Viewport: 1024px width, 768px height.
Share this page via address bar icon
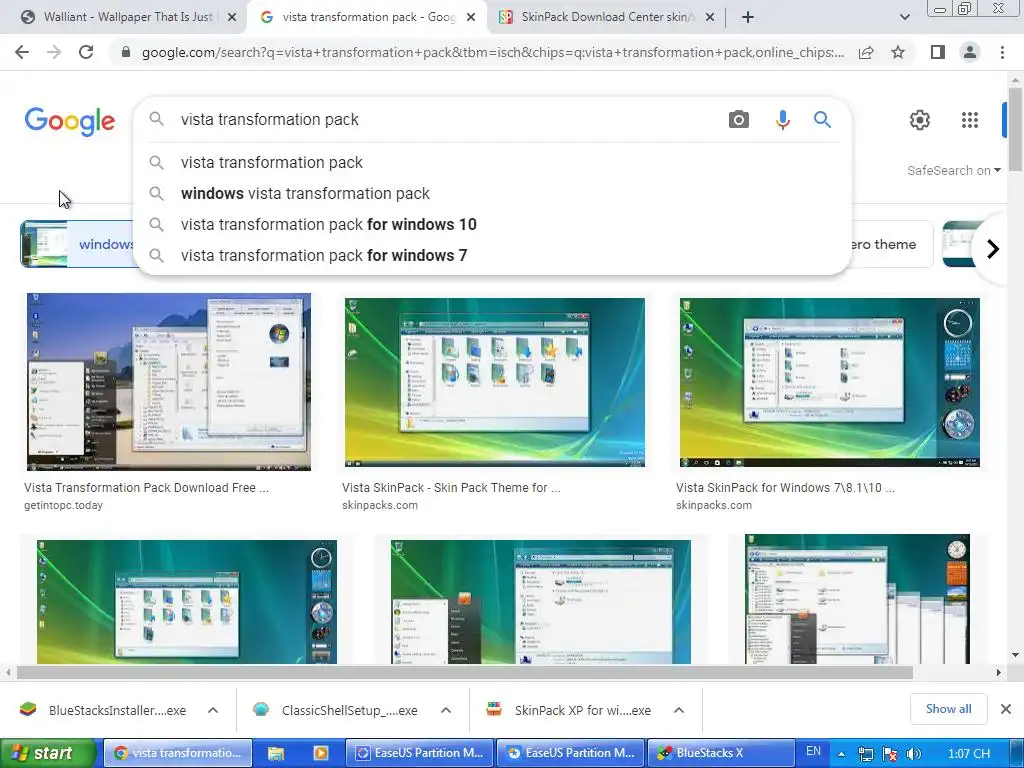click(x=866, y=52)
